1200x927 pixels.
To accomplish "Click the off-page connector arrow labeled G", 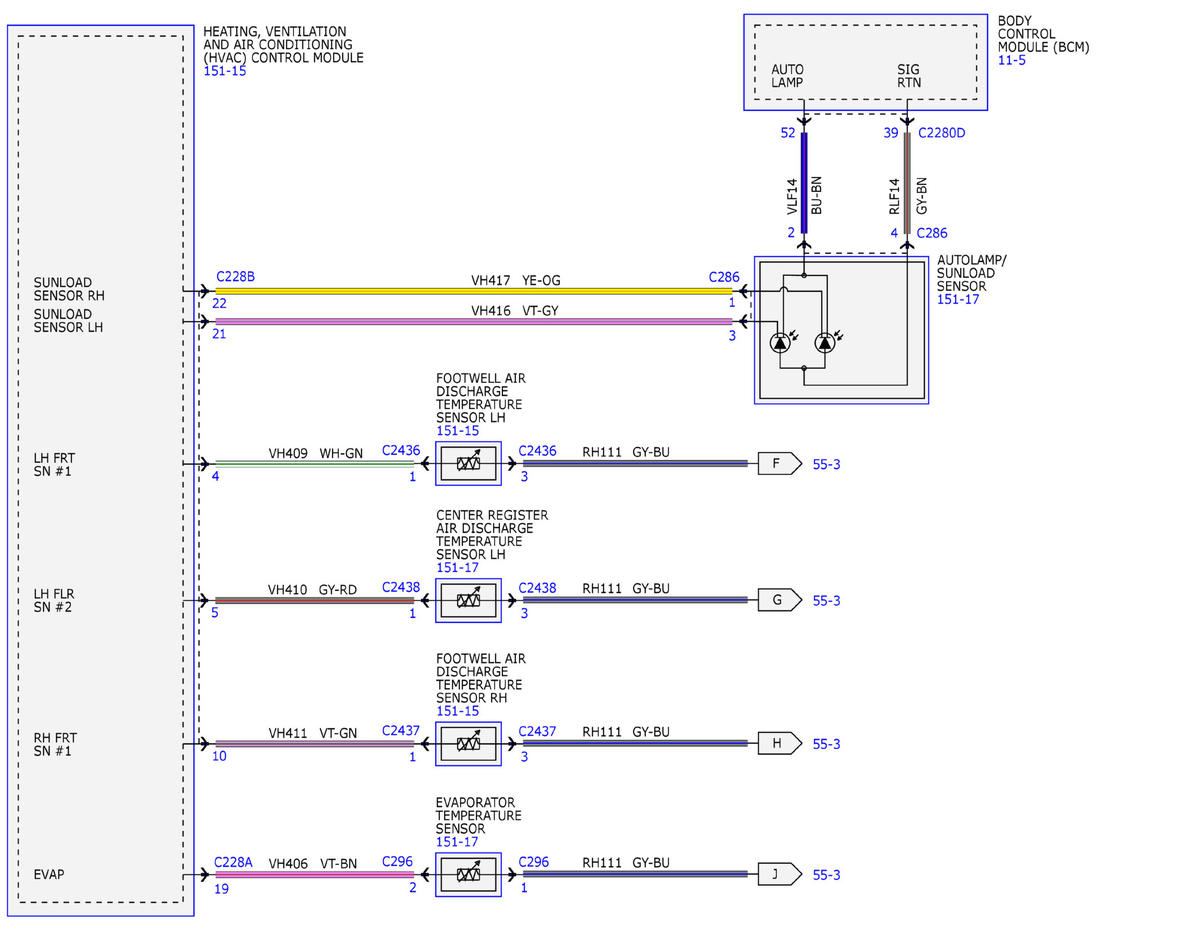I will coord(780,600).
